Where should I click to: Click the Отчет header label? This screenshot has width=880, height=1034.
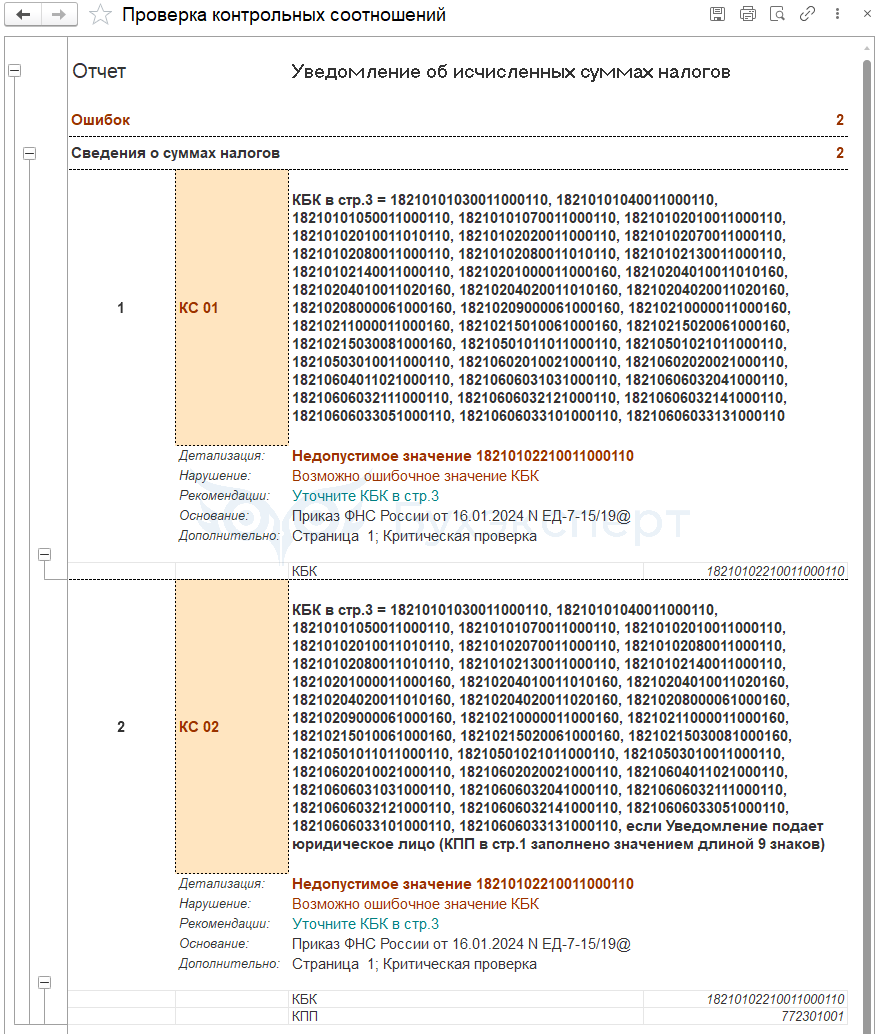click(99, 71)
